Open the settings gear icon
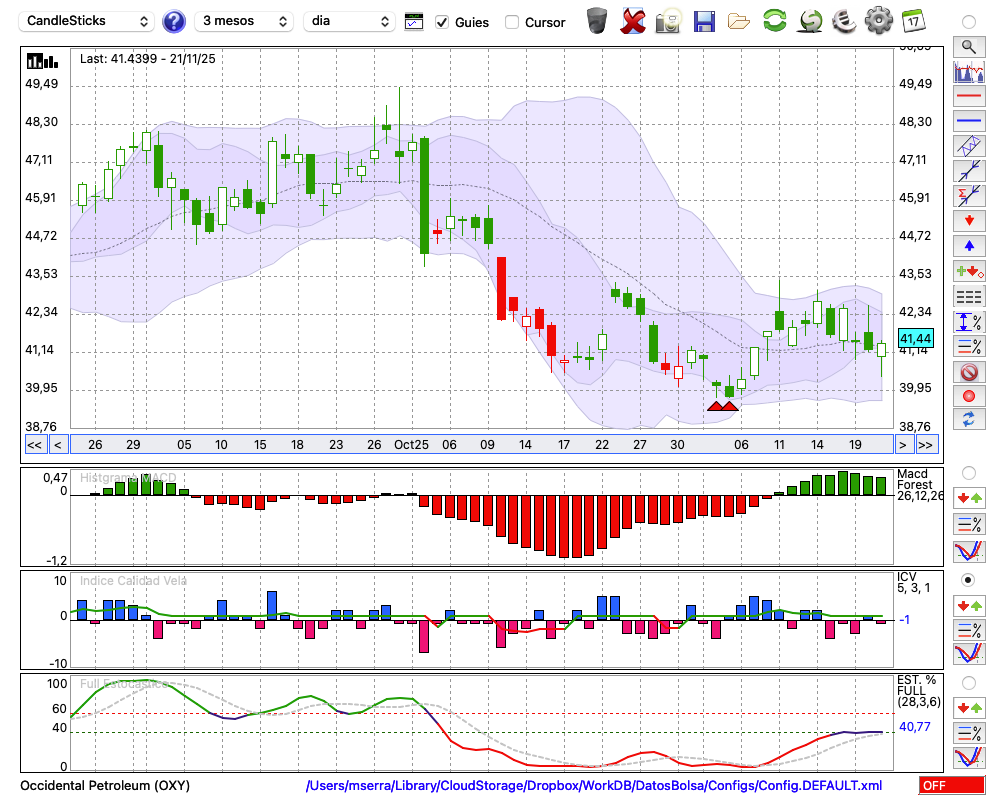The height and width of the screenshot is (800, 1000). (x=878, y=21)
